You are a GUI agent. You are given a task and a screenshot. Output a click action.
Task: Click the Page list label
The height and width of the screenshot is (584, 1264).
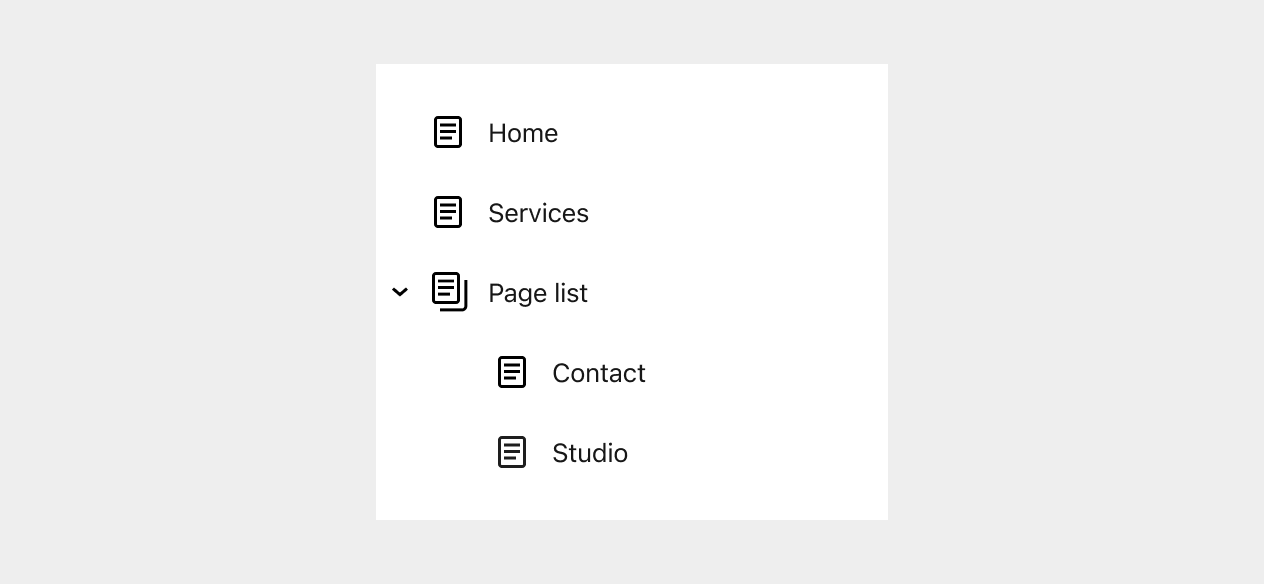click(x=538, y=293)
